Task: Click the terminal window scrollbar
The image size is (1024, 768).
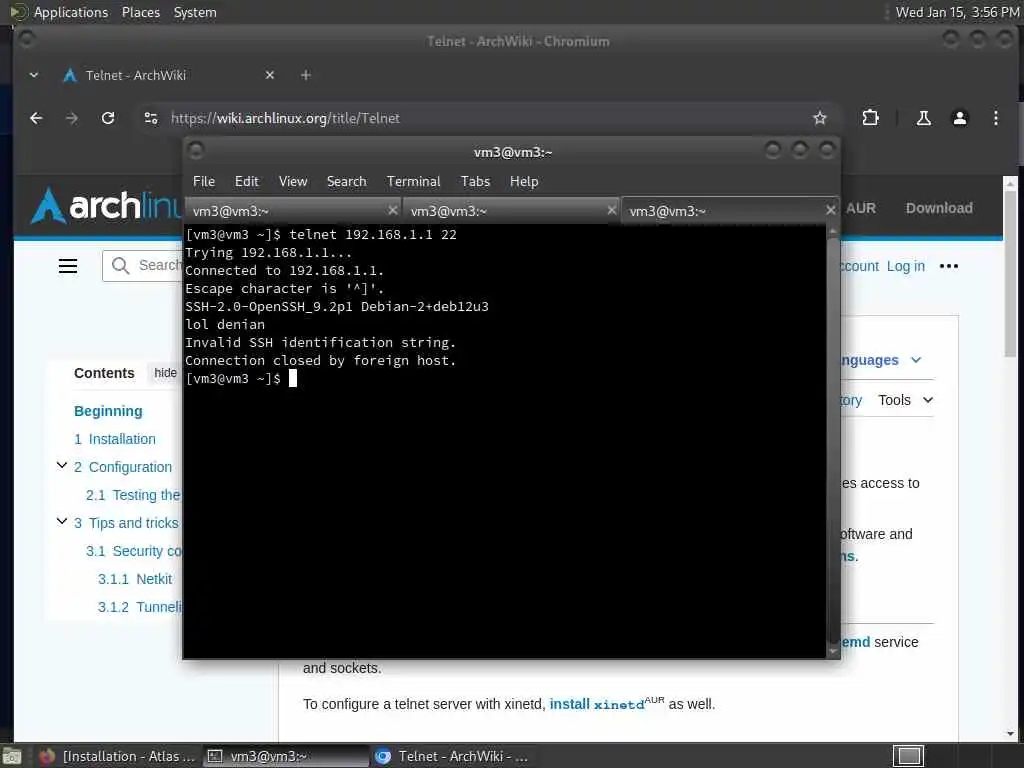Action: [833, 441]
